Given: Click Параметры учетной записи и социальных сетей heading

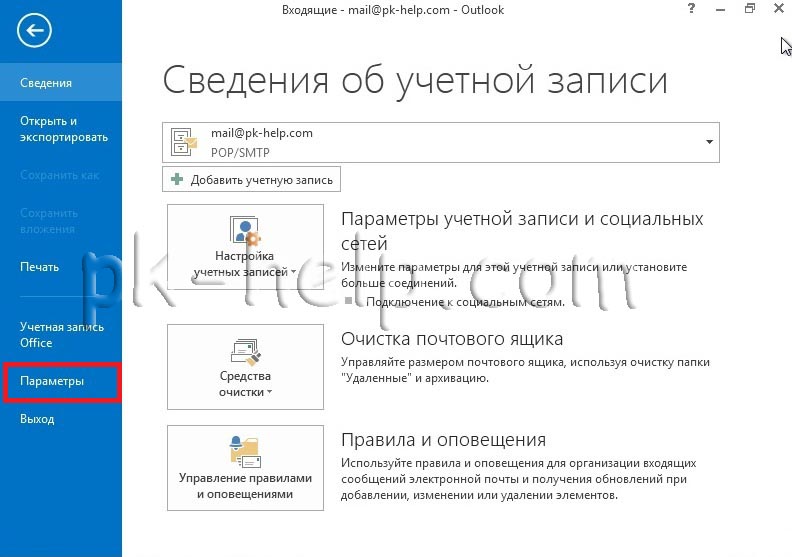Looking at the screenshot, I should [x=522, y=231].
